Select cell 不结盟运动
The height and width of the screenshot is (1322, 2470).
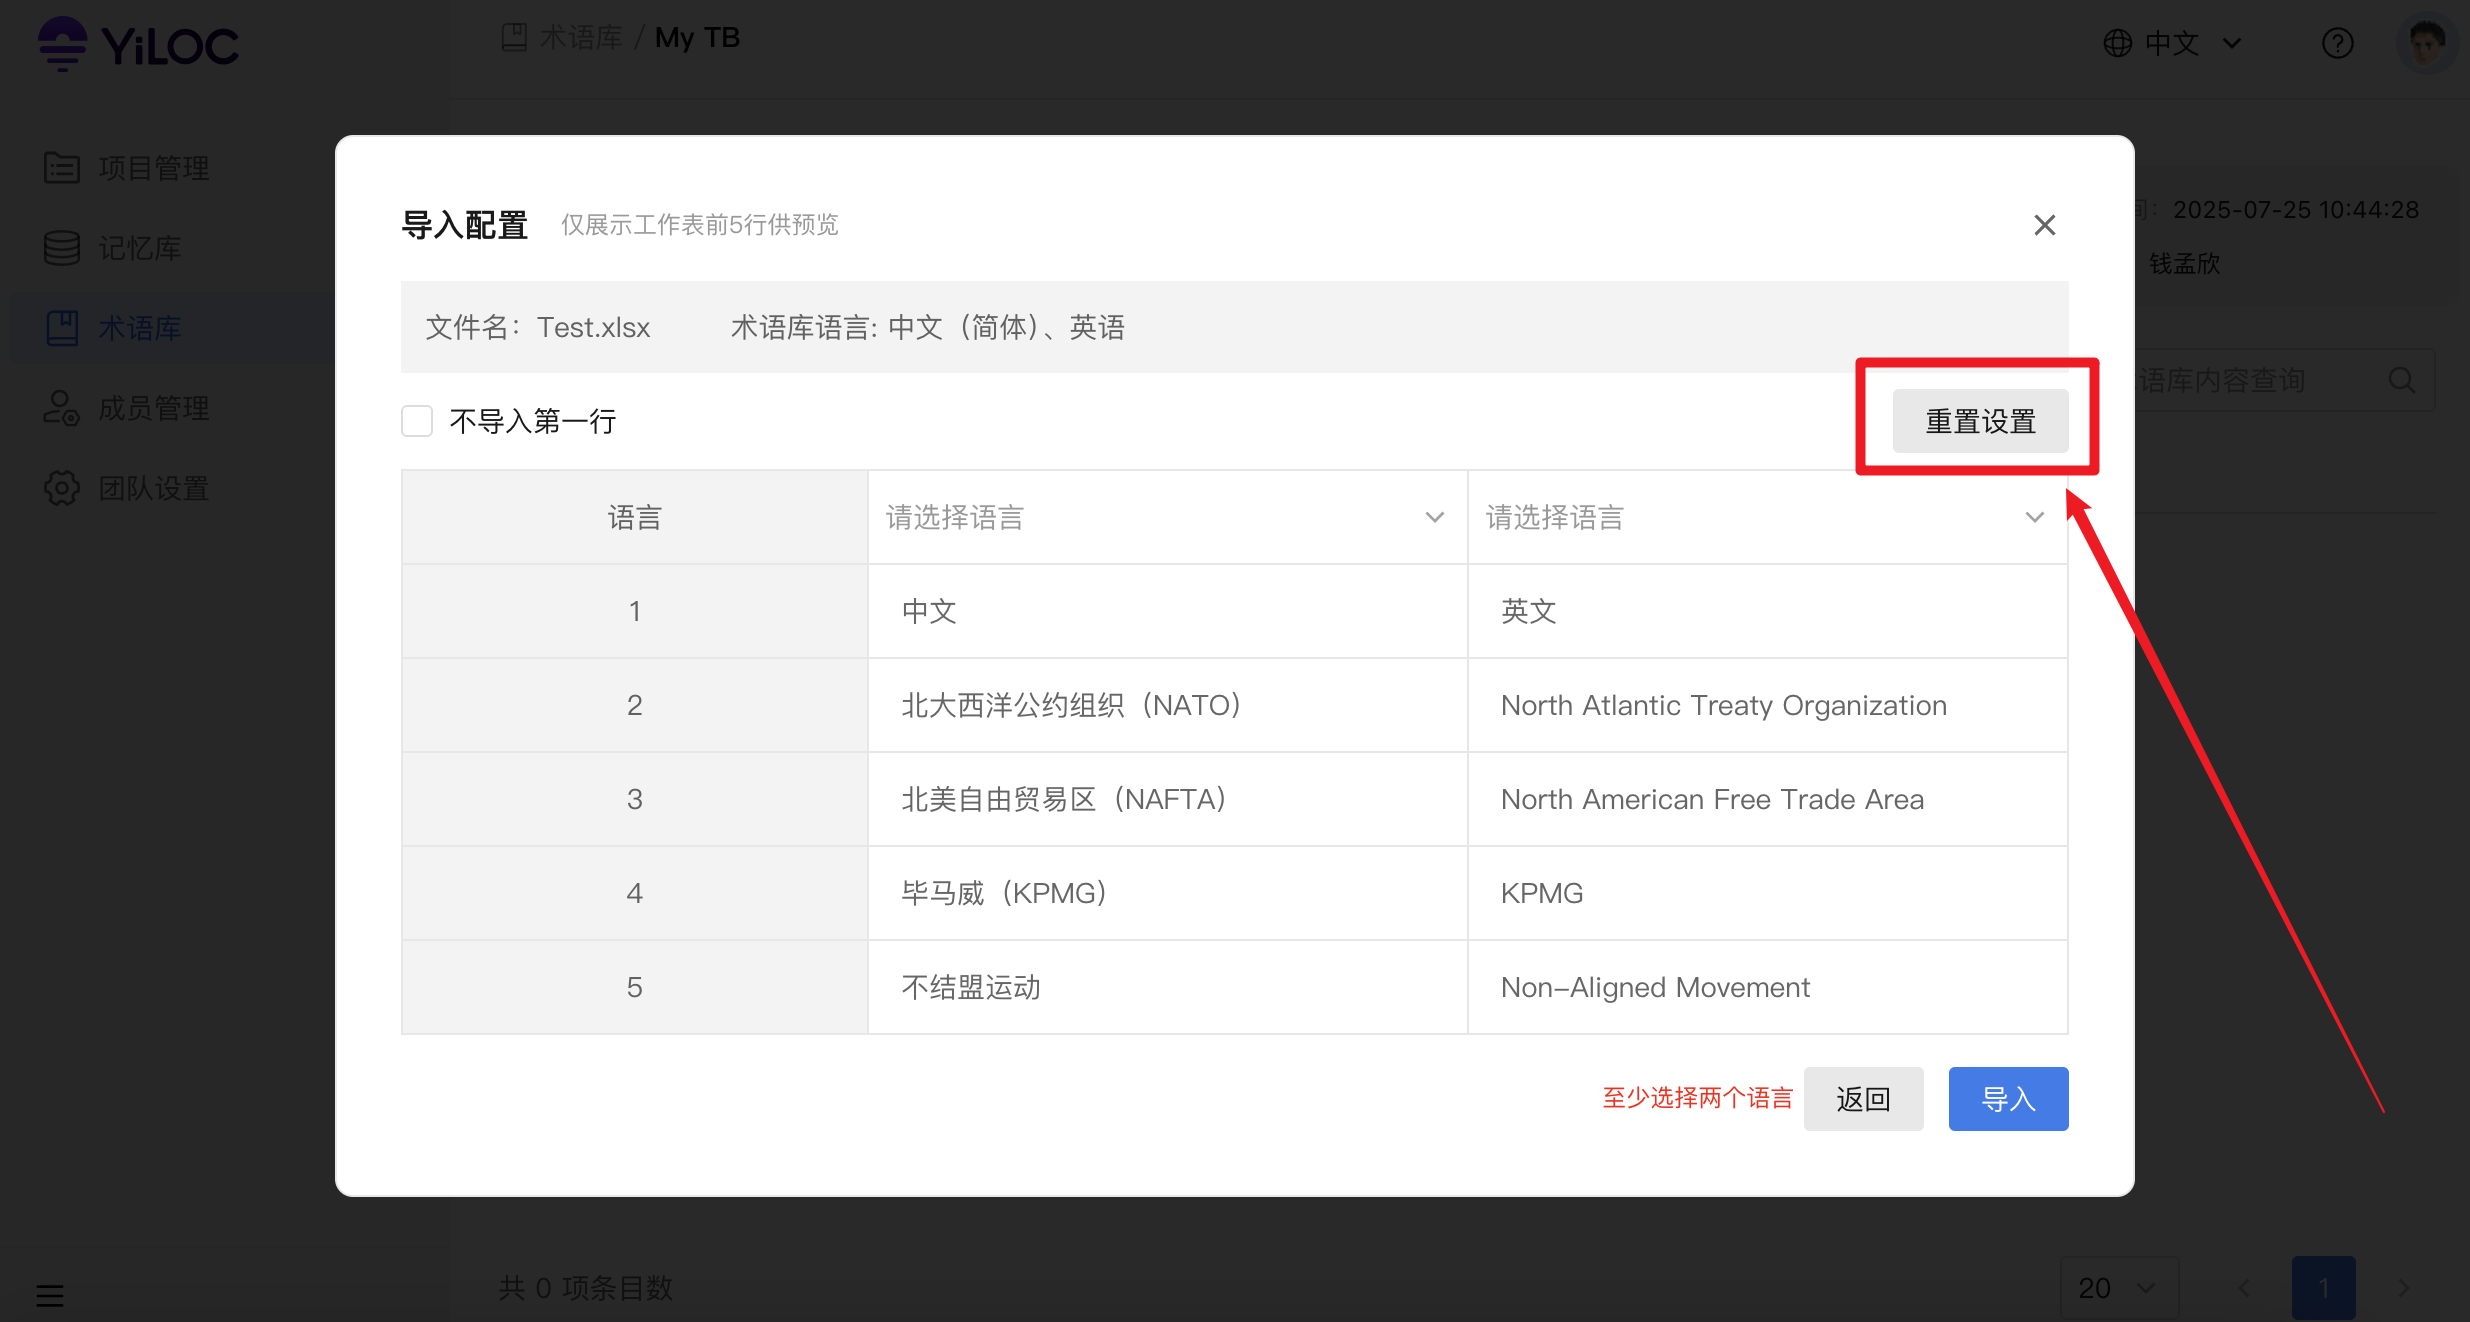(x=1167, y=987)
